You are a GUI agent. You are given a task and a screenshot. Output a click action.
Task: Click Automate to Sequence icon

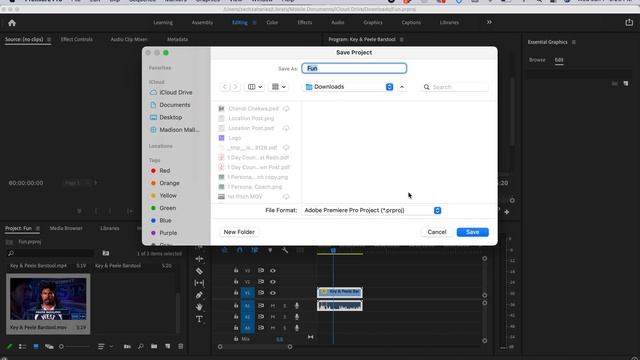point(127,347)
